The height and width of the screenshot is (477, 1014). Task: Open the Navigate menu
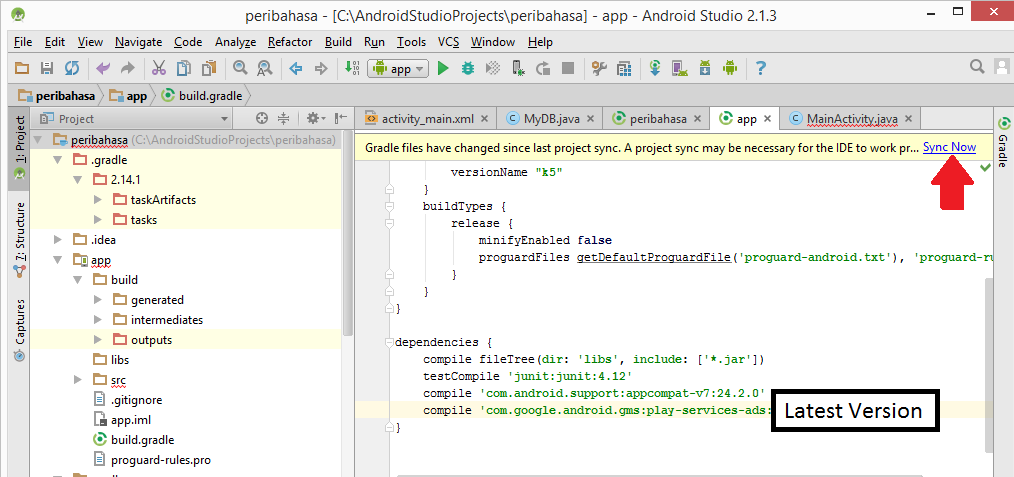tap(138, 42)
